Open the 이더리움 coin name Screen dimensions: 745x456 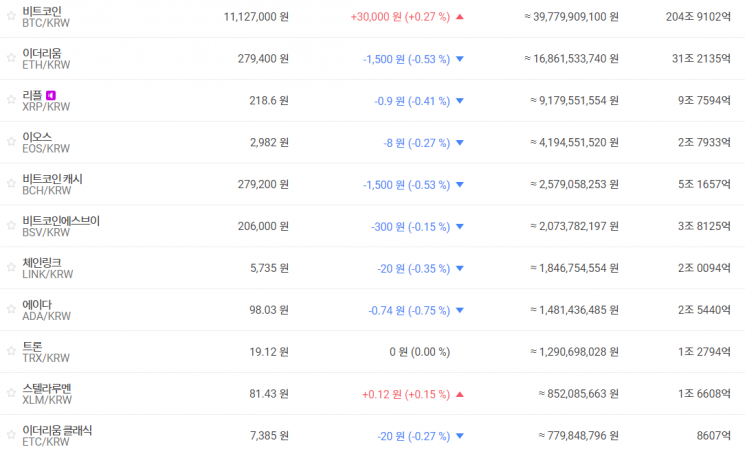pyautogui.click(x=42, y=53)
